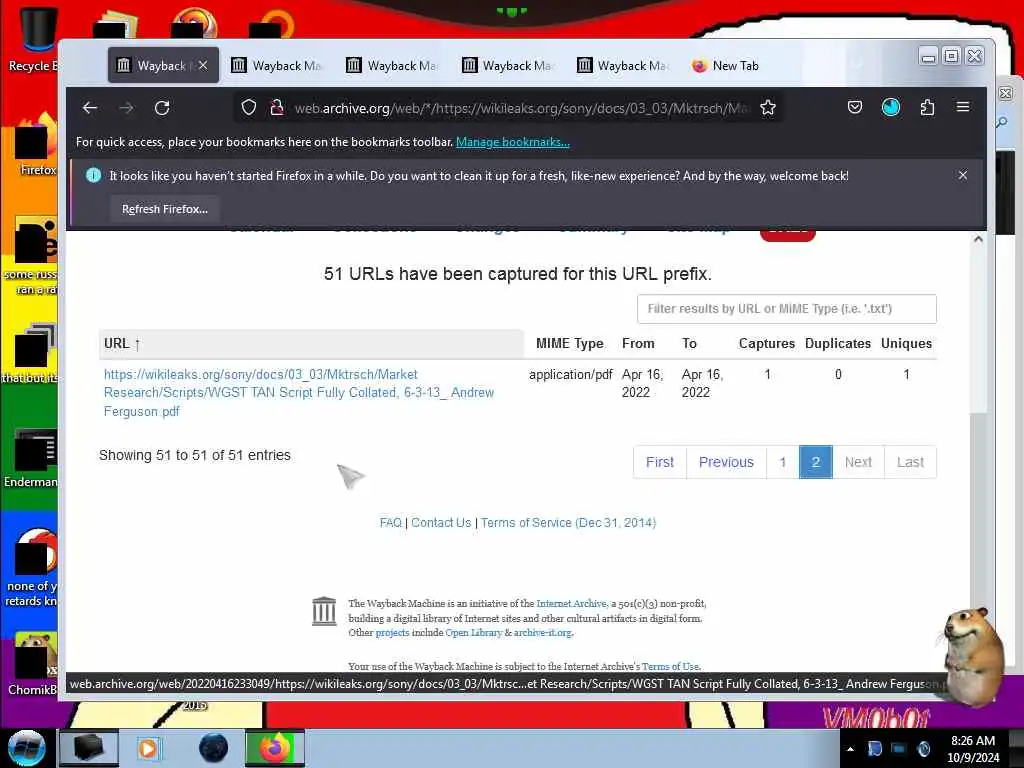Sort the table by URL column header
The image size is (1024, 768).
[311, 344]
